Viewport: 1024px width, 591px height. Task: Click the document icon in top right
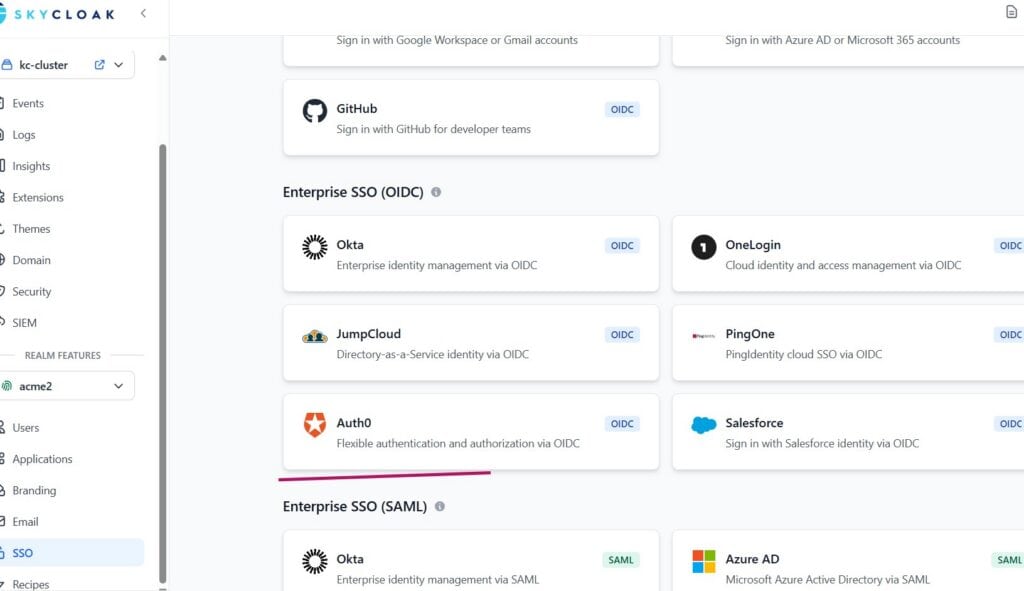pyautogui.click(x=1011, y=12)
